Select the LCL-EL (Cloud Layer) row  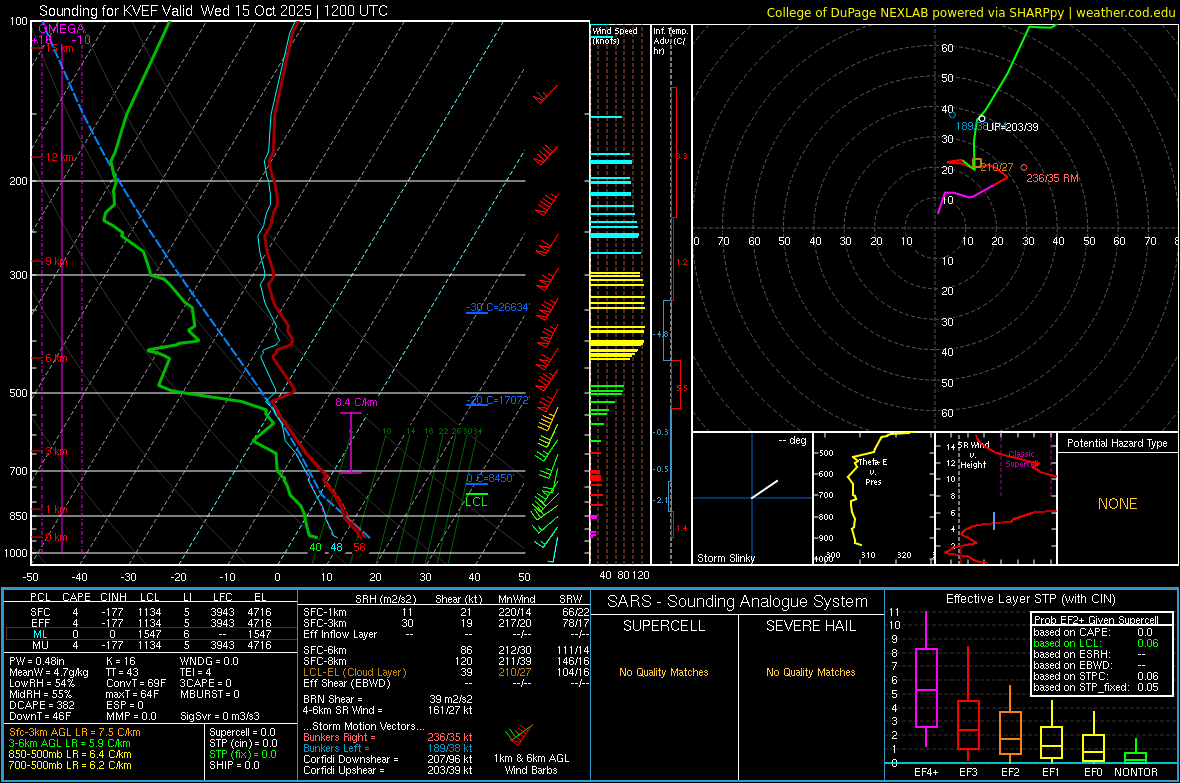click(446, 672)
